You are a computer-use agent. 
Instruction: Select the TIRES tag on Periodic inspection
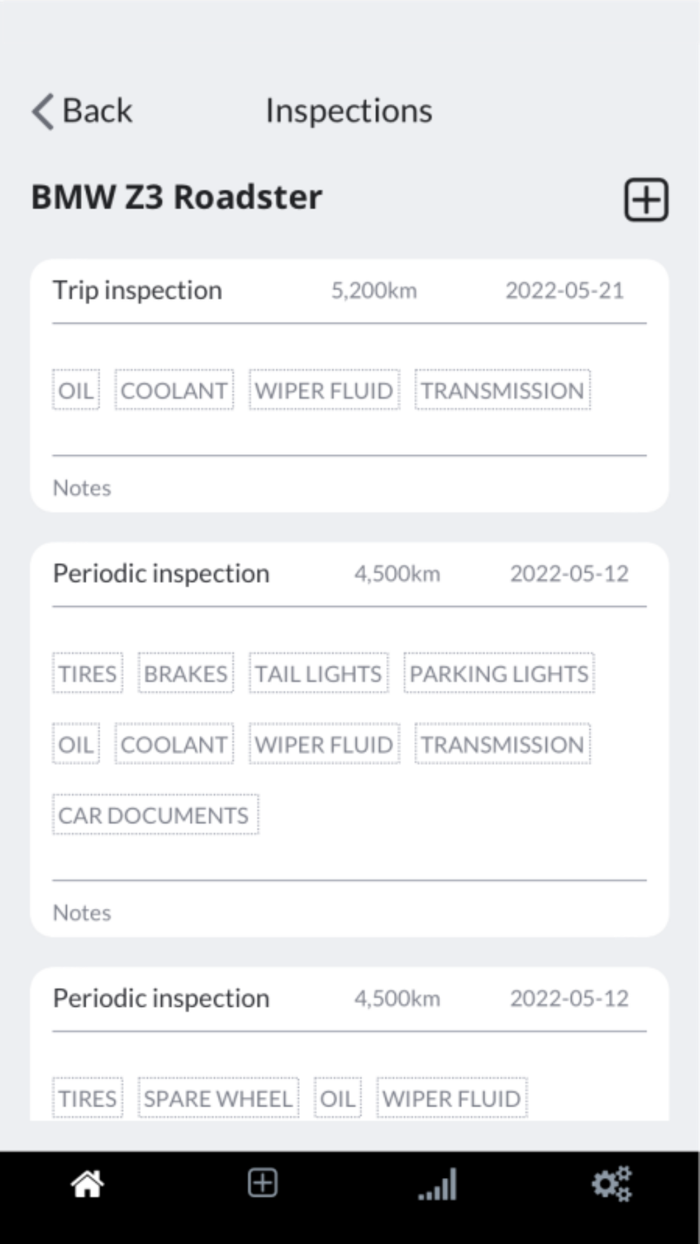(x=87, y=673)
